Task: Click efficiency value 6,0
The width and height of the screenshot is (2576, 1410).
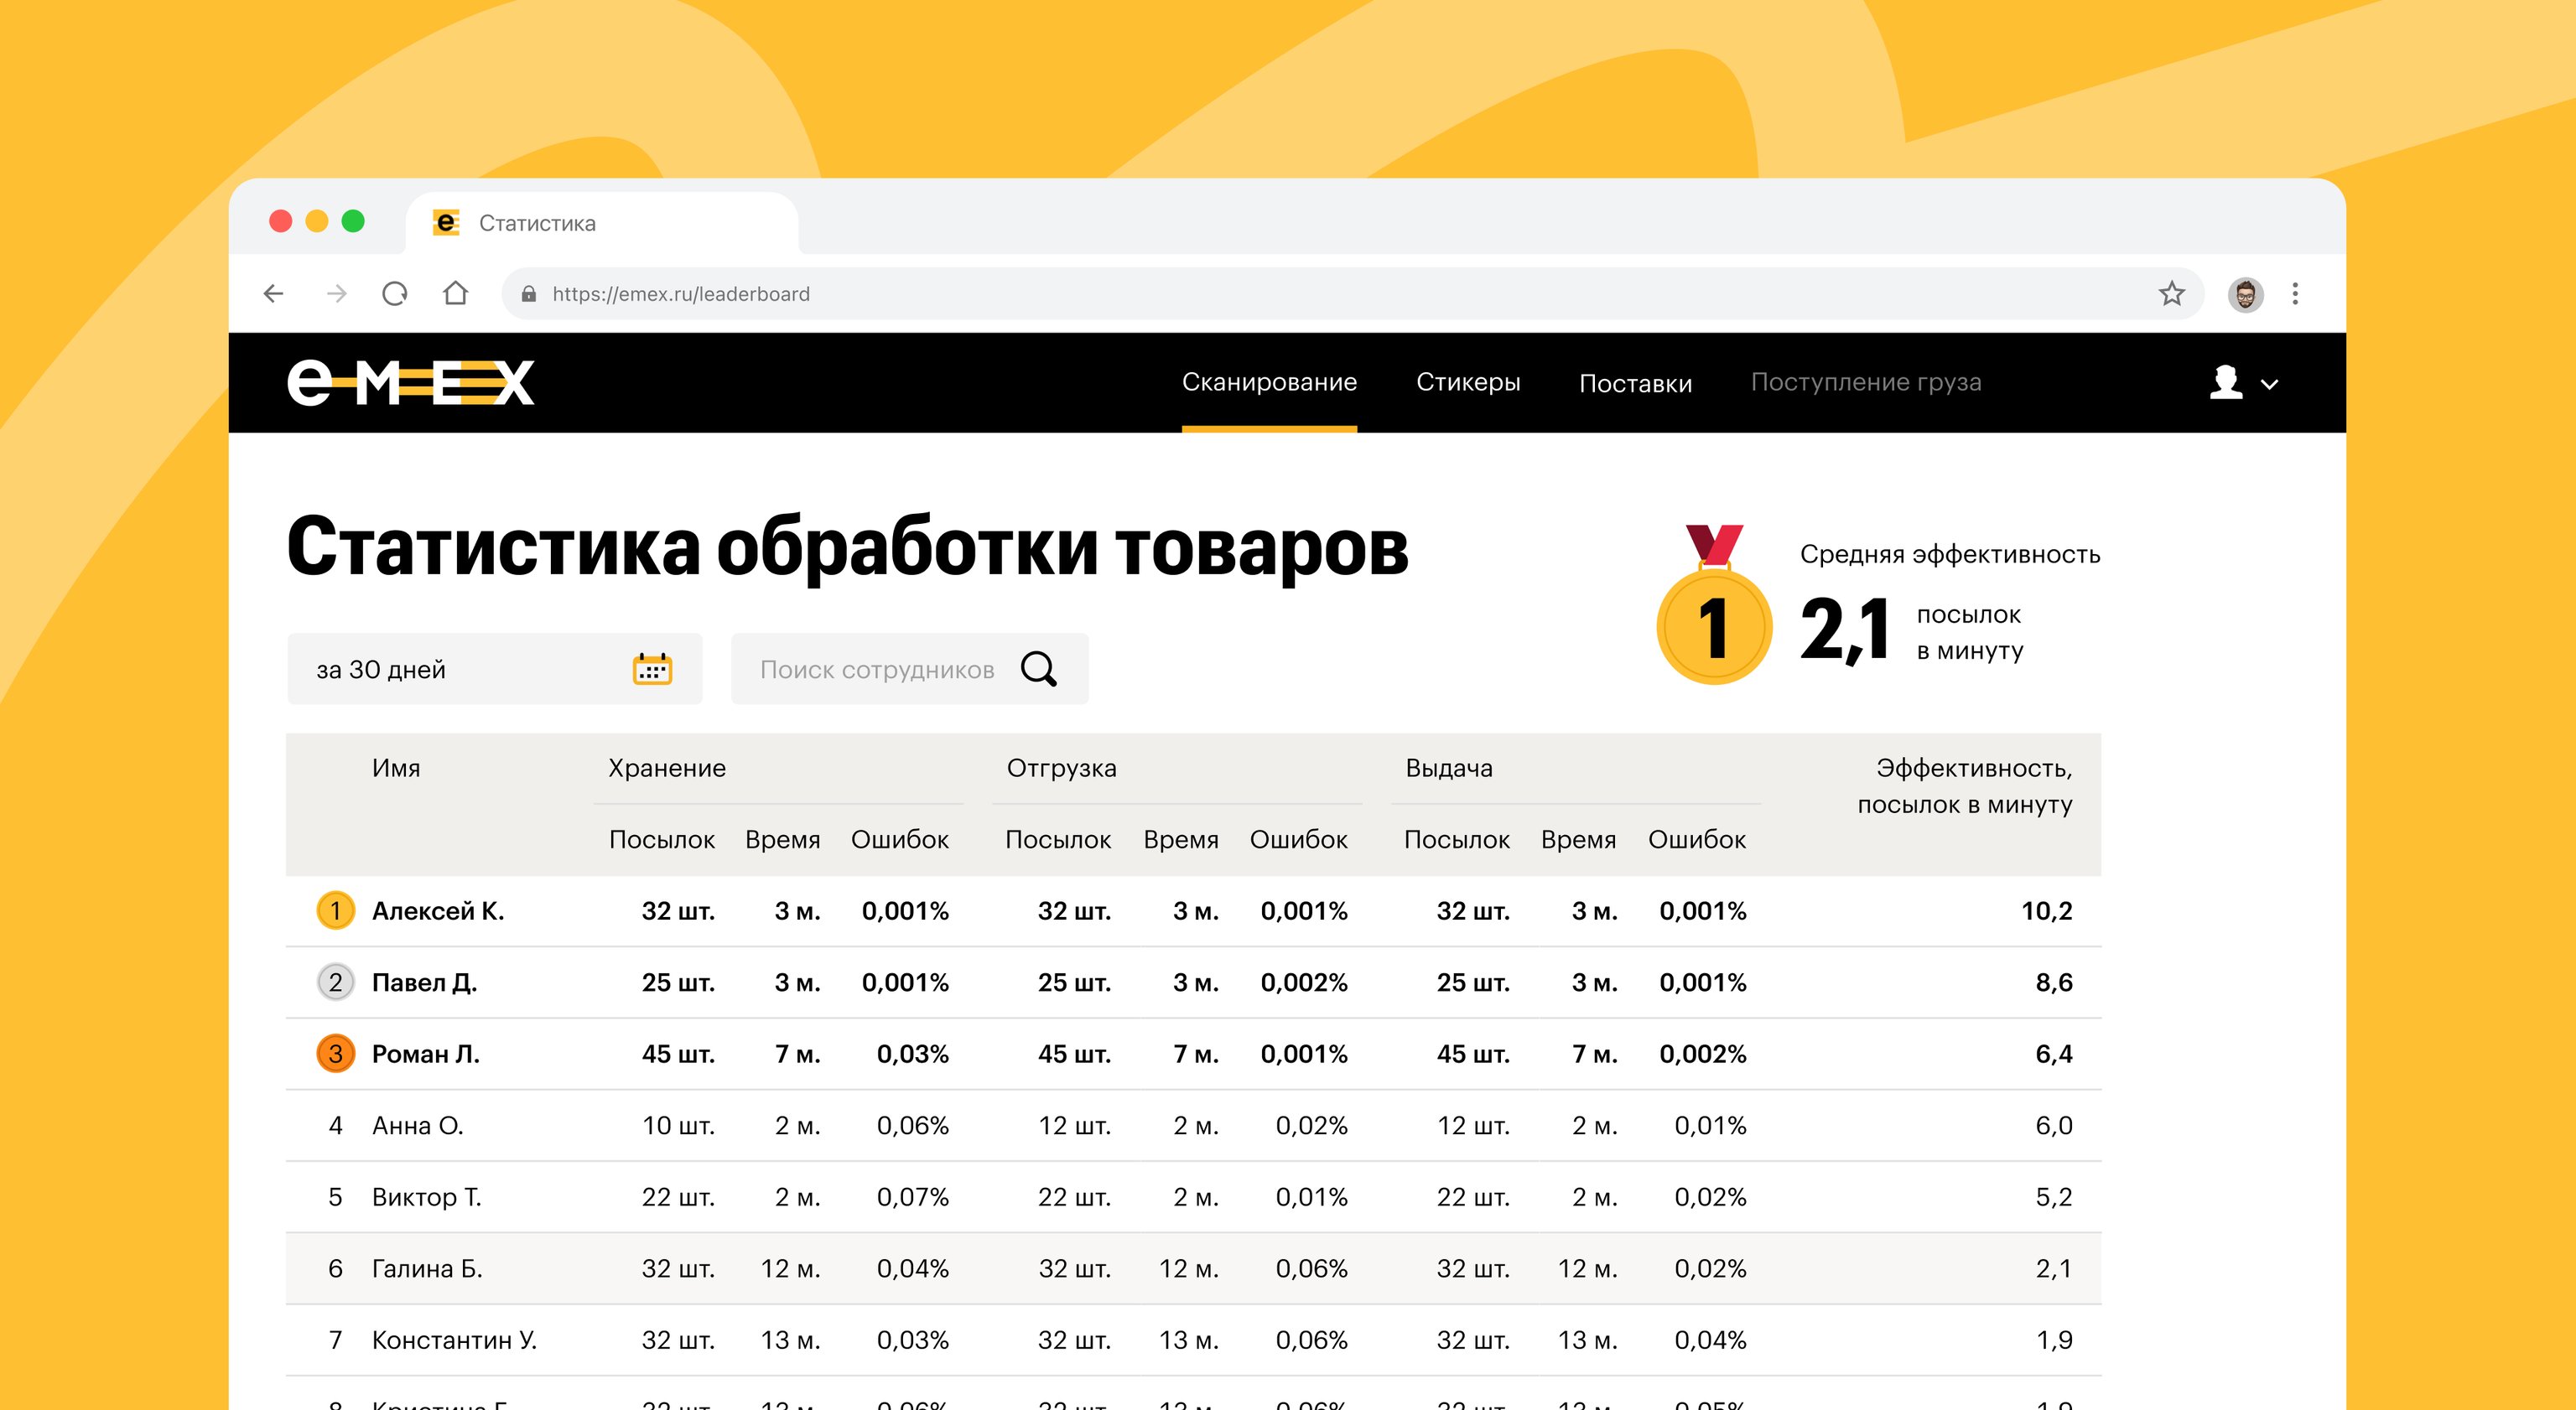Action: [x=2054, y=1125]
